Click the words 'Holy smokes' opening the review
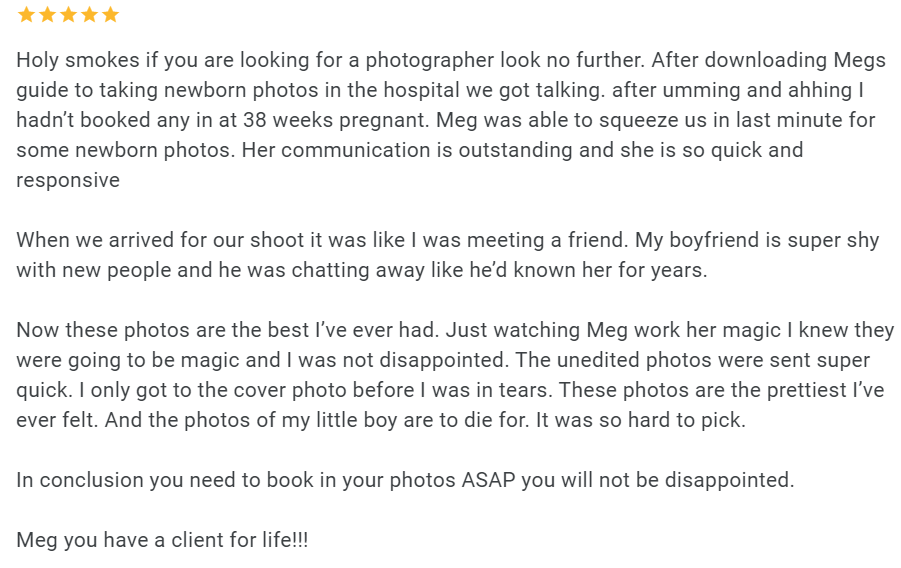This screenshot has height=568, width=901. click(78, 60)
